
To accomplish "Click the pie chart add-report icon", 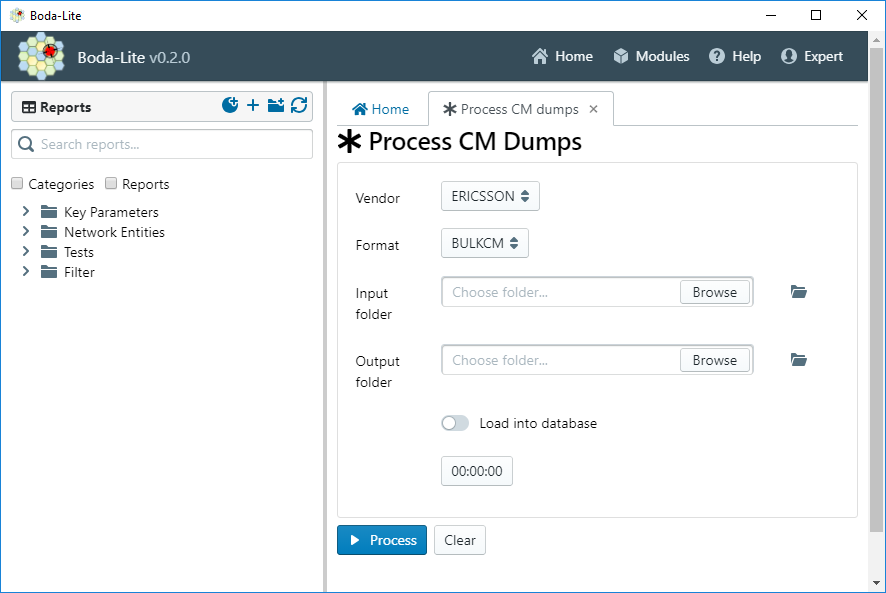I will click(230, 105).
